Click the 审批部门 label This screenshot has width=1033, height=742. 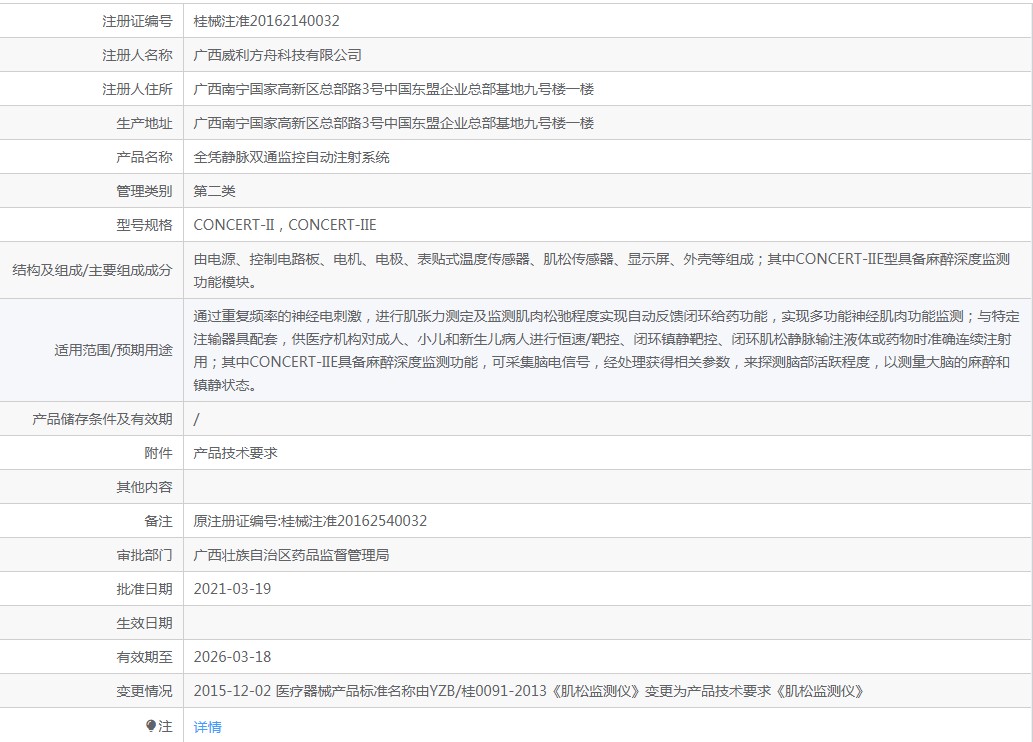pos(144,556)
